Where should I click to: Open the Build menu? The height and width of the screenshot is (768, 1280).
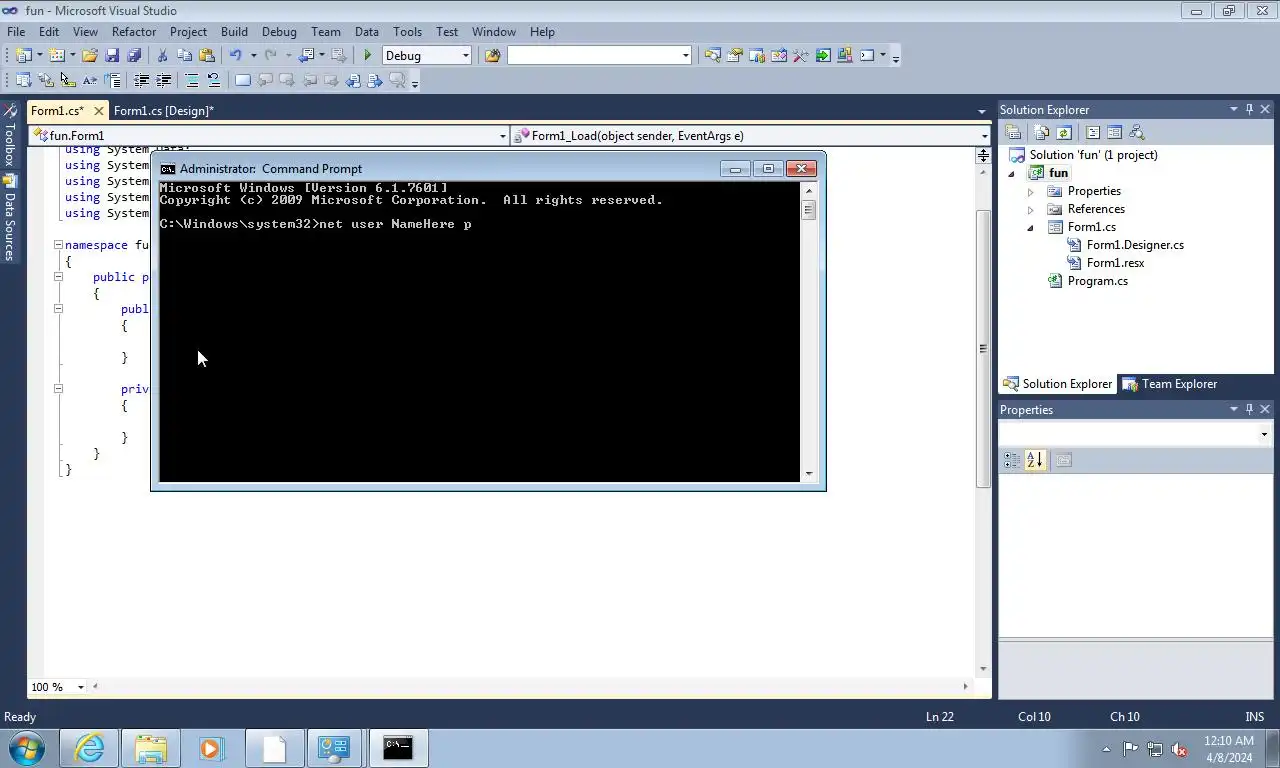point(234,32)
